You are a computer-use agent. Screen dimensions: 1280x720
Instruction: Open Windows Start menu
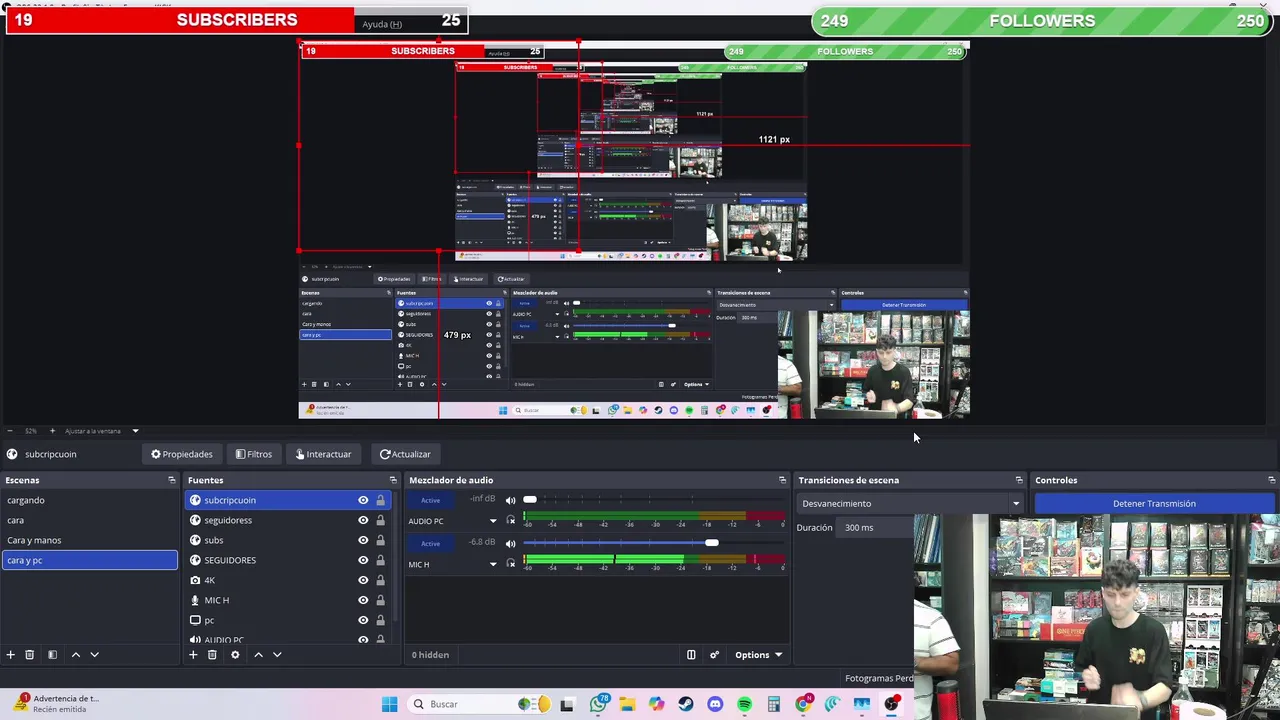(x=389, y=704)
